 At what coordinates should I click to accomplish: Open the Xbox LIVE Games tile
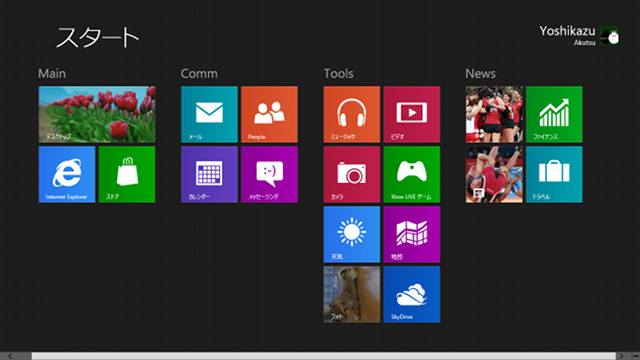click(412, 174)
